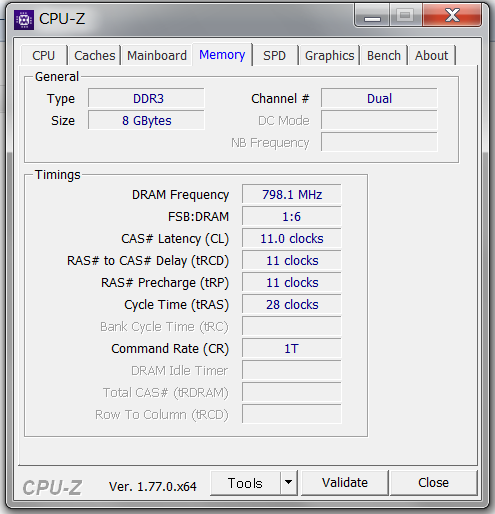
Task: Select the Mainboard tab
Action: pos(157,55)
